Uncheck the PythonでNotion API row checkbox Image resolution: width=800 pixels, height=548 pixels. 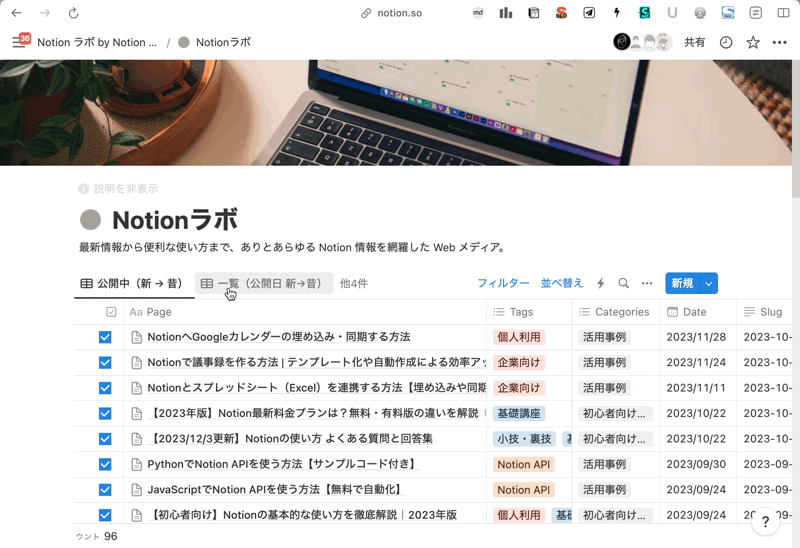coord(105,464)
